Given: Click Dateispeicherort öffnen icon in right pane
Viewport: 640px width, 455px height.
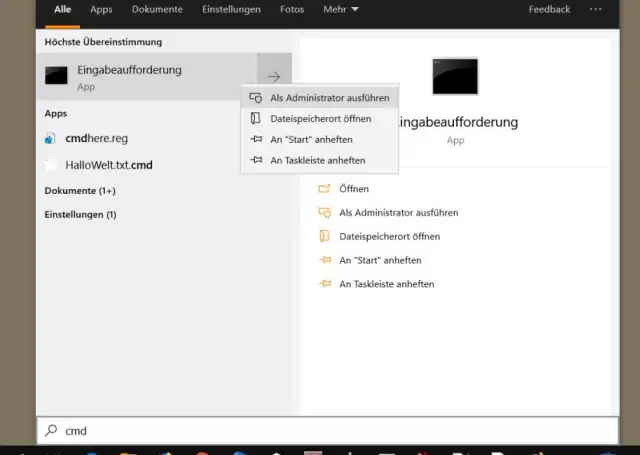Looking at the screenshot, I should (323, 237).
